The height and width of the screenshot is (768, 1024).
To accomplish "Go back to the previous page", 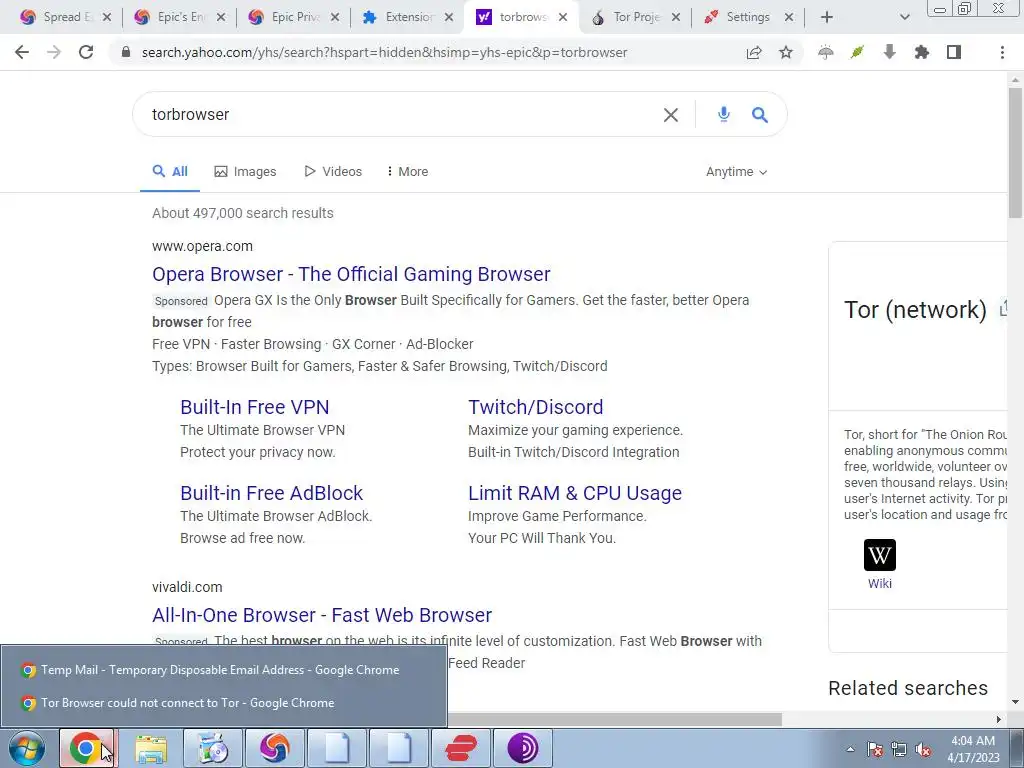I will coord(22,52).
